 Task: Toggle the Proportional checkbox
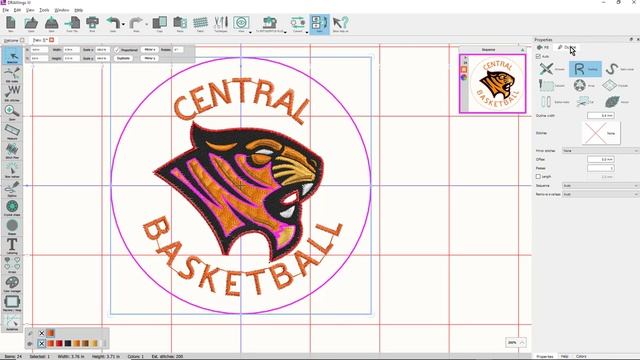[x=117, y=50]
